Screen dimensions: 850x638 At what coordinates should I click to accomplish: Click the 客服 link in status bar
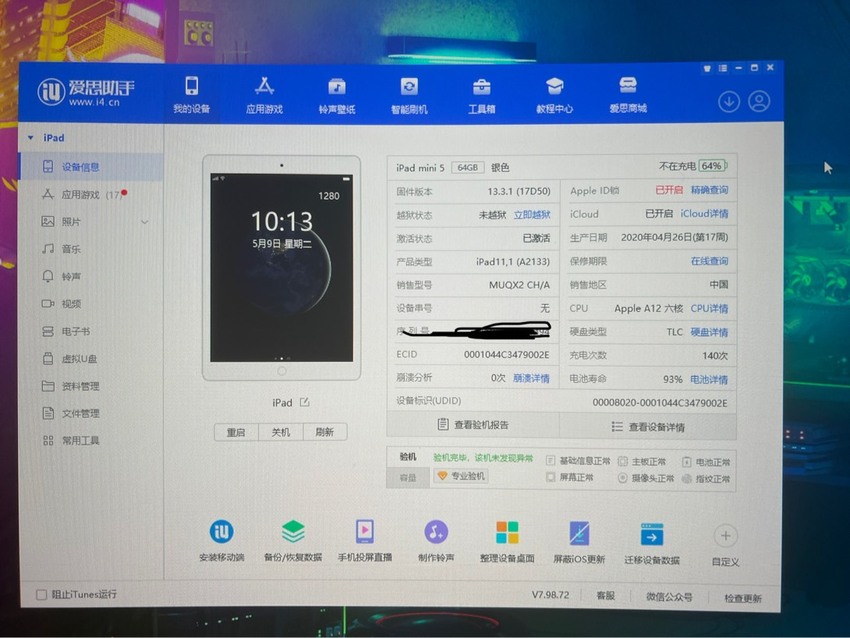[606, 596]
